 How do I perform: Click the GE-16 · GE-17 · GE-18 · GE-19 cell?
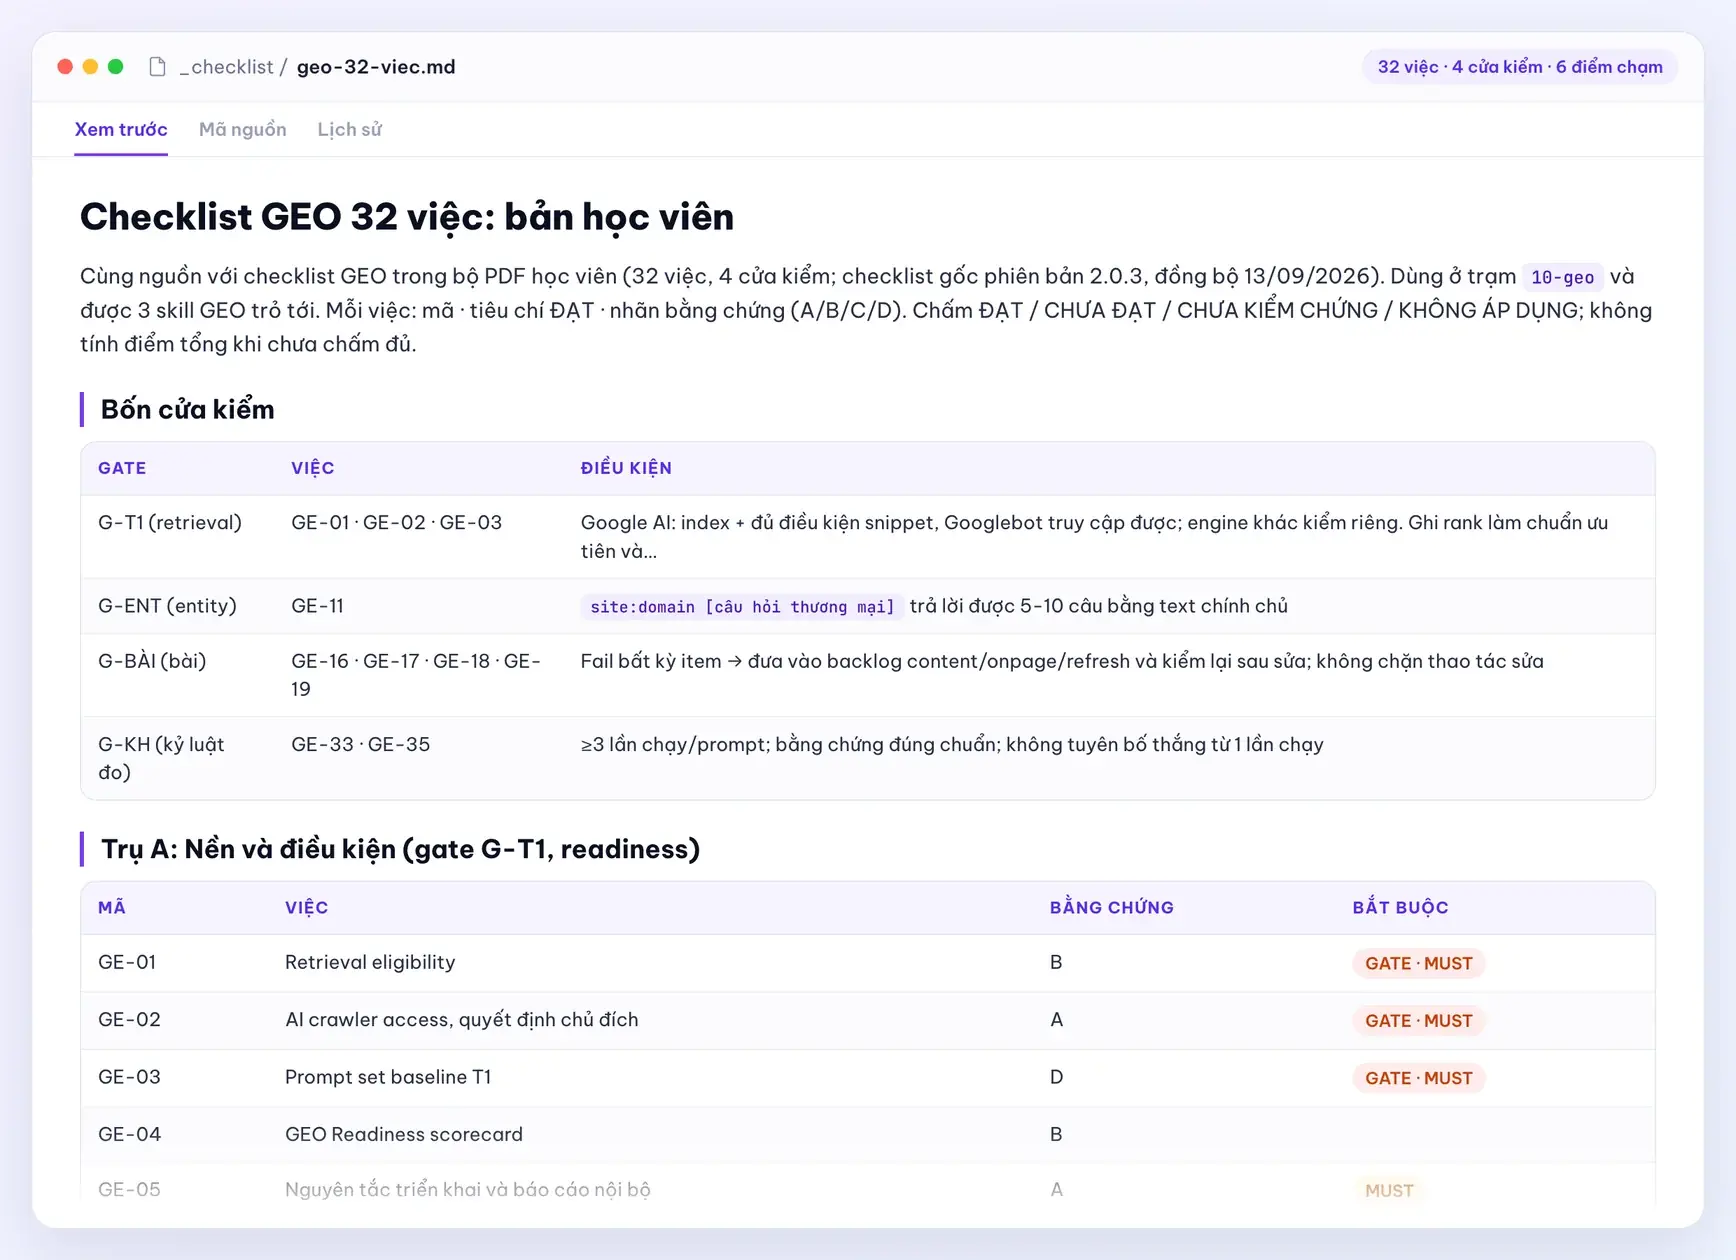coord(416,675)
